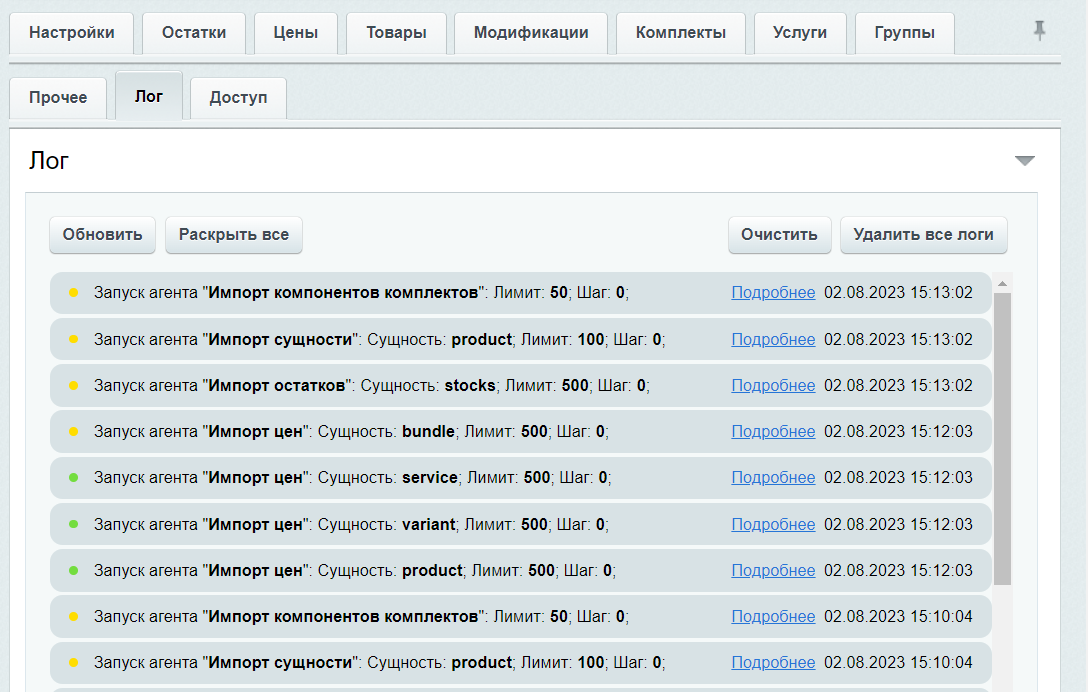Click the pin icon at top right
The width and height of the screenshot is (1088, 692).
pos(1039,31)
